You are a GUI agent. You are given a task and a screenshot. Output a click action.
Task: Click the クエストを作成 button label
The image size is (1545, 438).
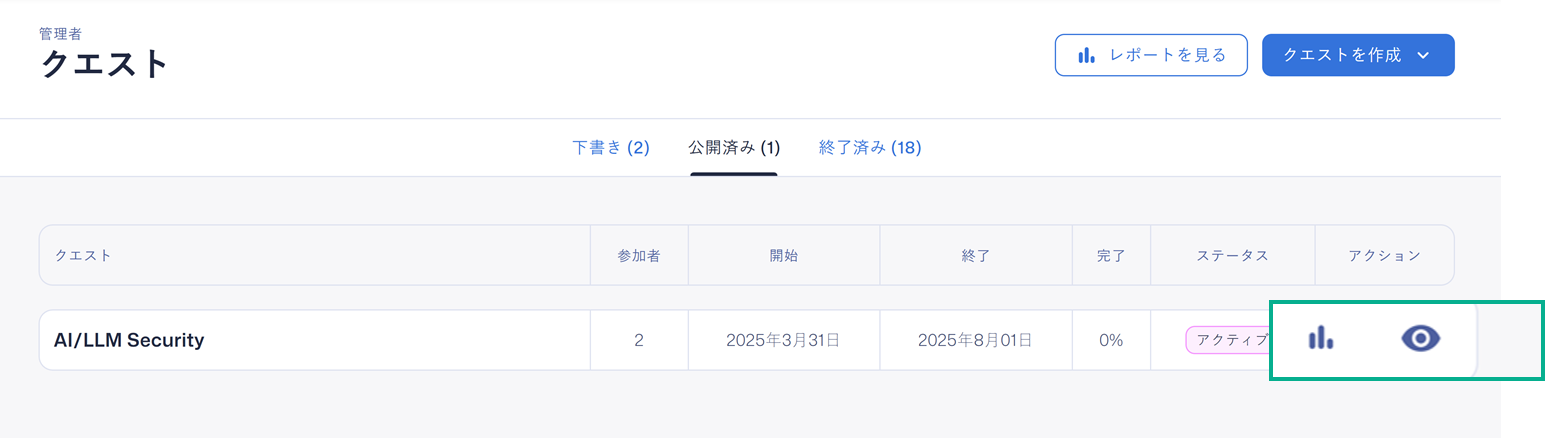[x=1342, y=55]
